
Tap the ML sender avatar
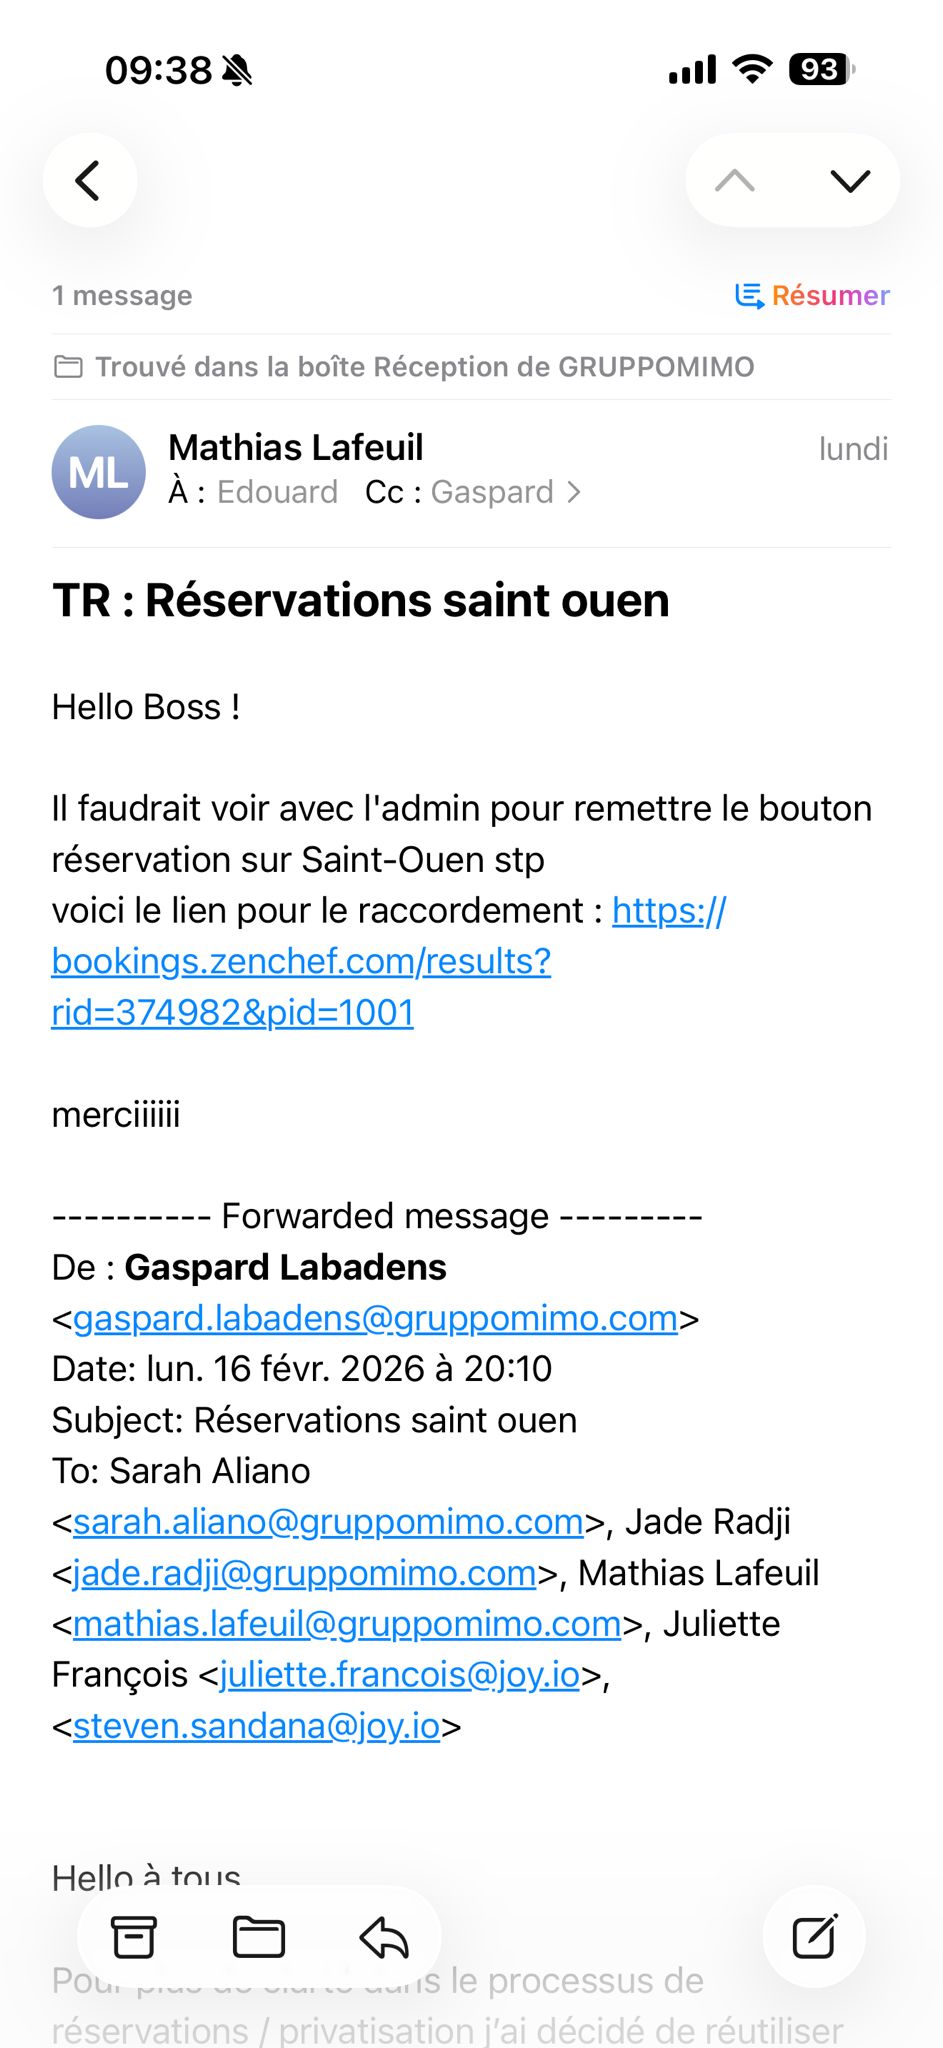click(x=98, y=472)
